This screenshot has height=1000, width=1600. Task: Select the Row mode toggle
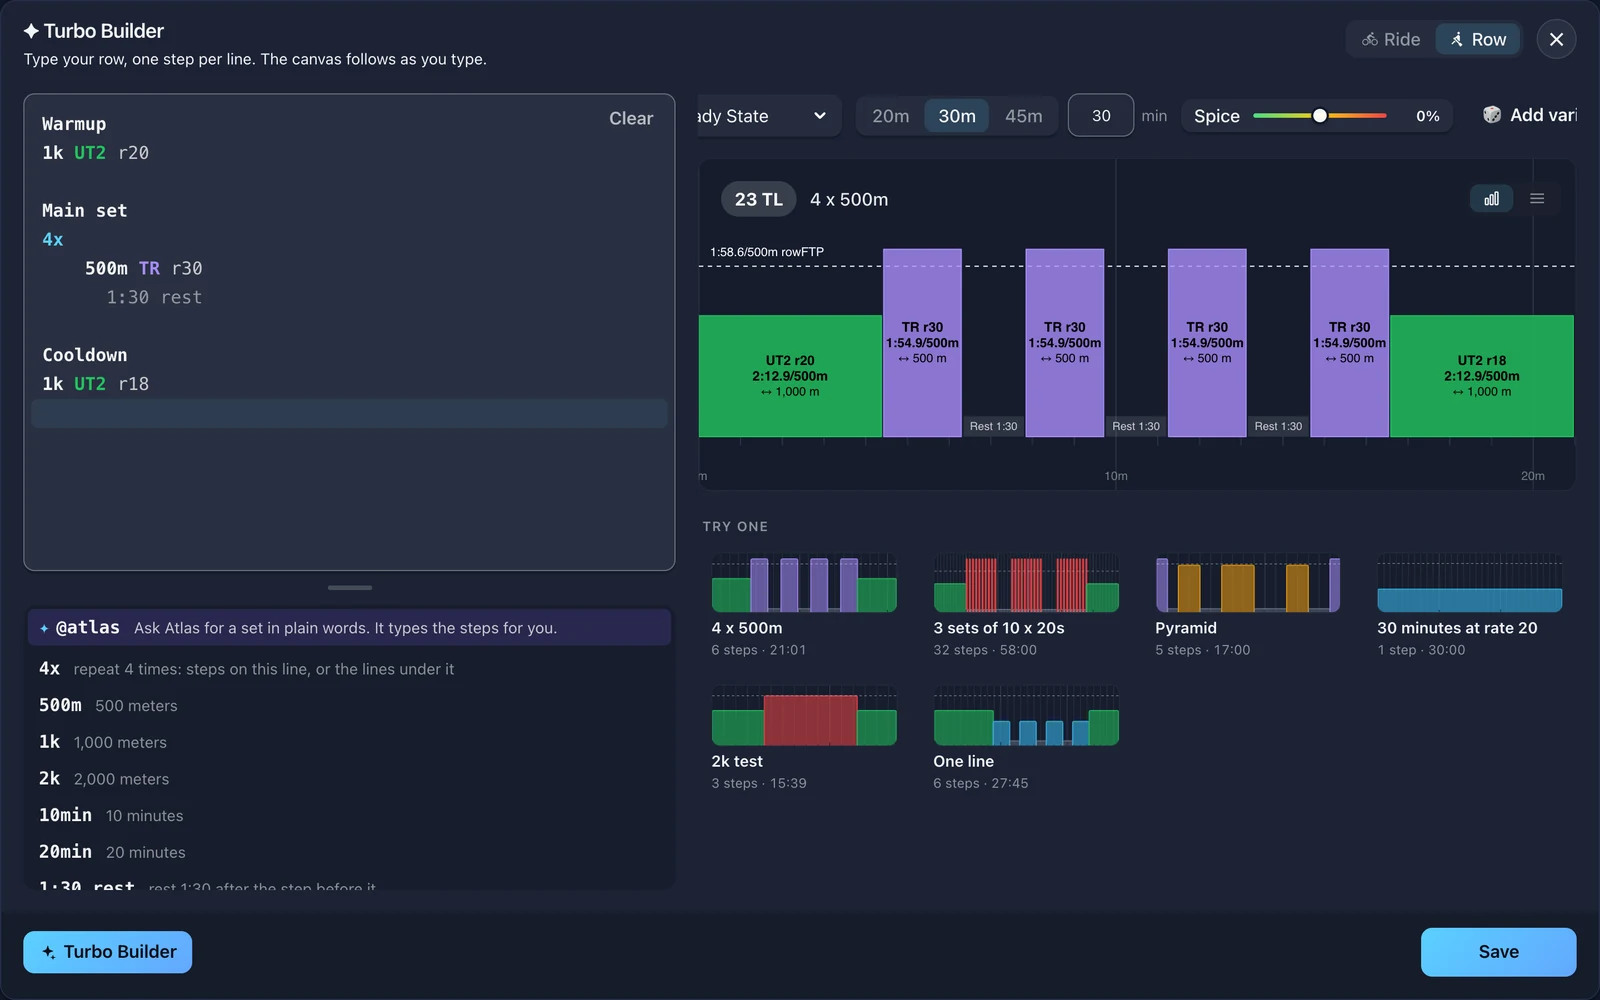click(x=1478, y=39)
